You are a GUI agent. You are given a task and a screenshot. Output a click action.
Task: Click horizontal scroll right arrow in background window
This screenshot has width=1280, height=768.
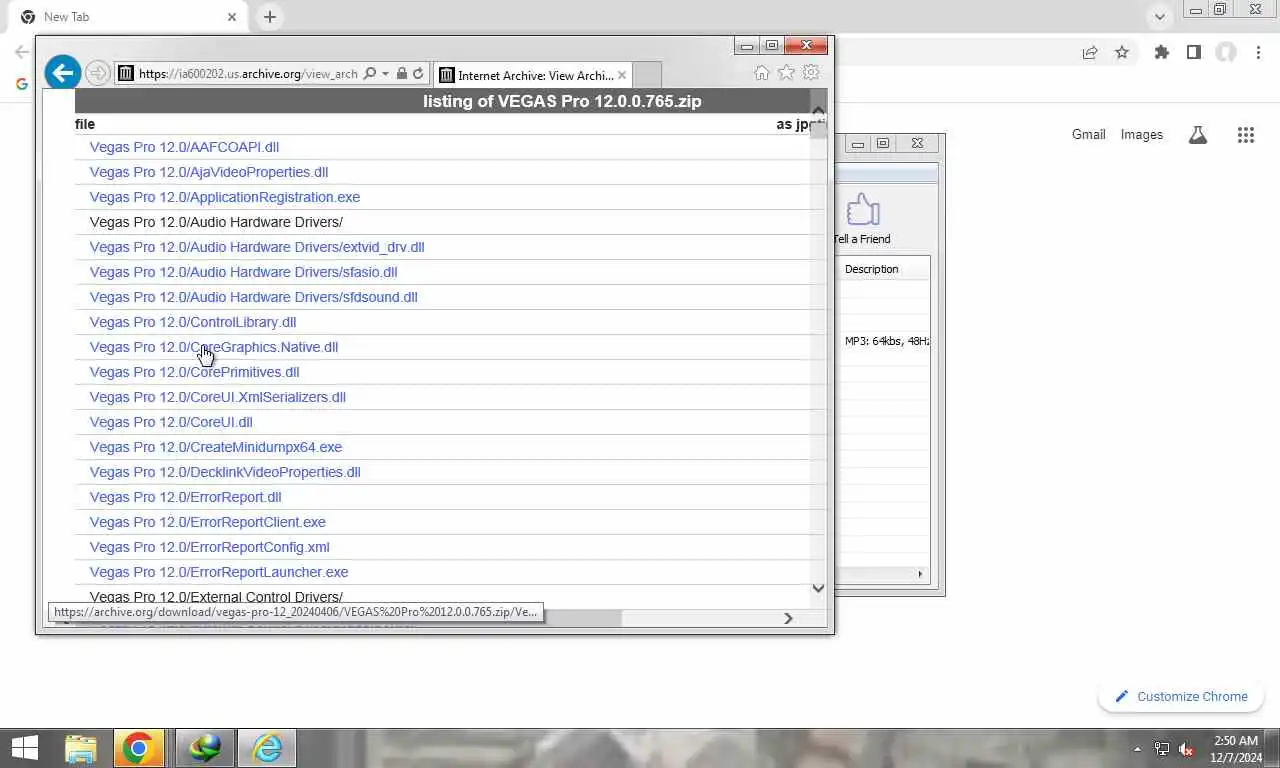[920, 574]
